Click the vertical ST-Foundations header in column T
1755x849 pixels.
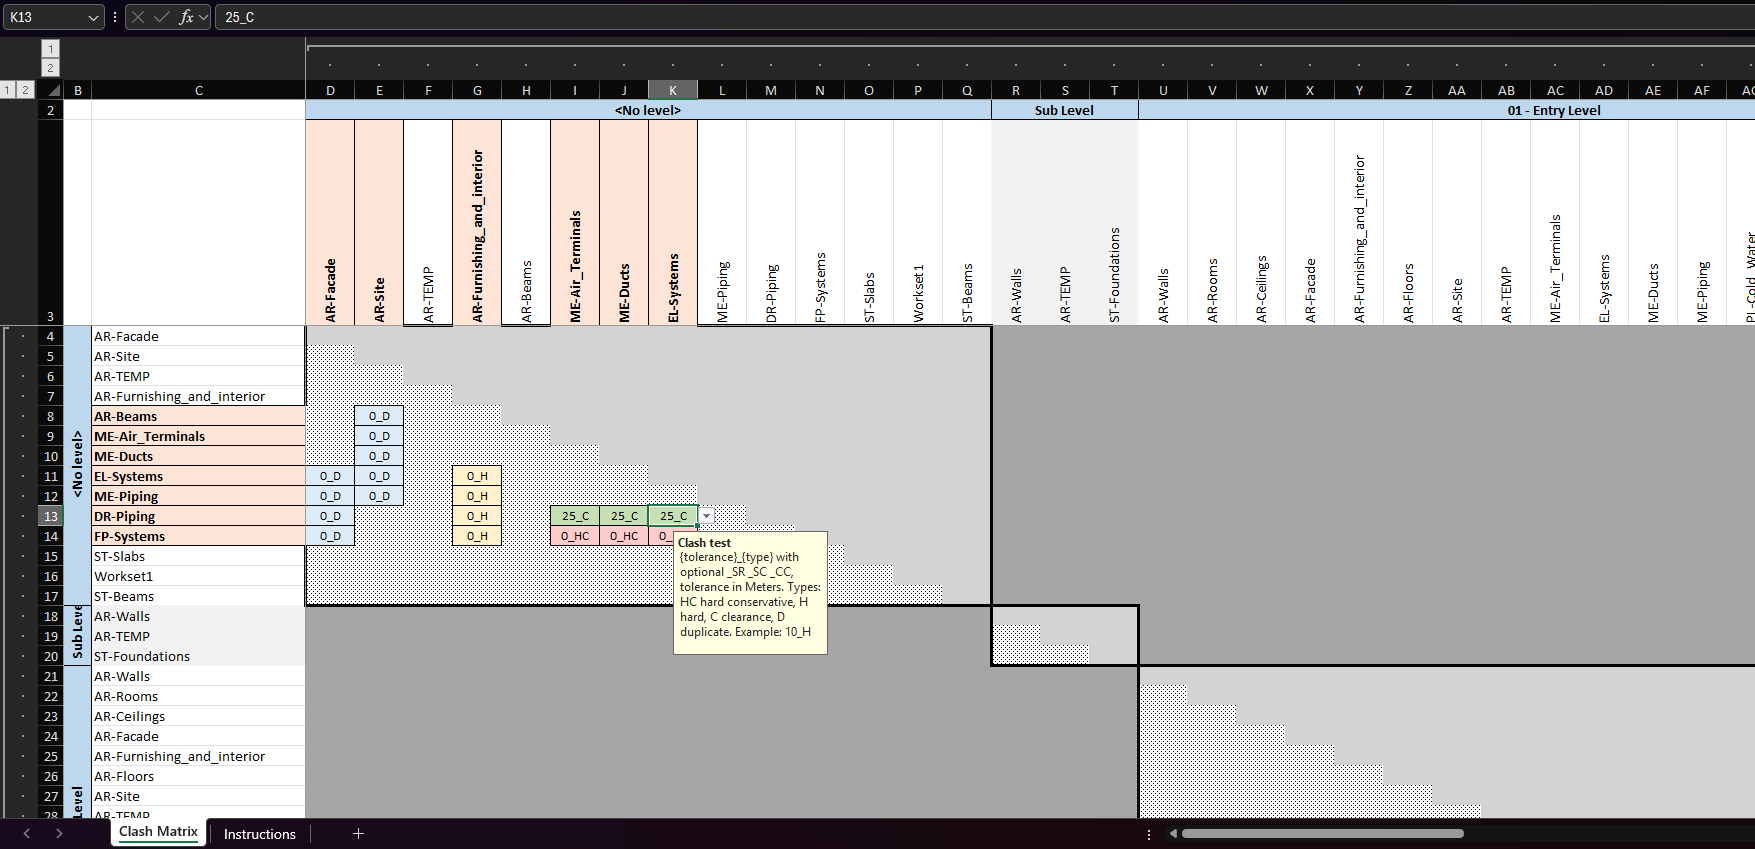(1114, 222)
